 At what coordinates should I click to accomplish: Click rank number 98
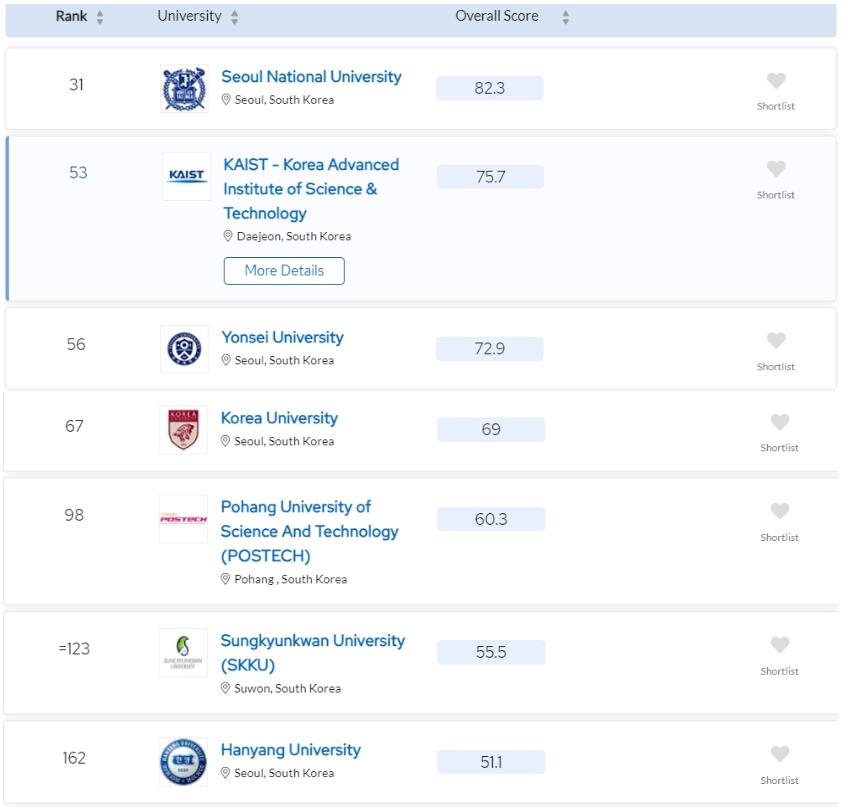click(74, 515)
